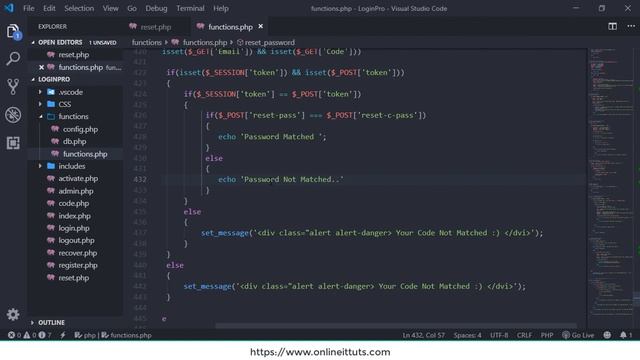The image size is (640, 360).
Task: Select the functions.php editor tab
Action: tap(230, 27)
